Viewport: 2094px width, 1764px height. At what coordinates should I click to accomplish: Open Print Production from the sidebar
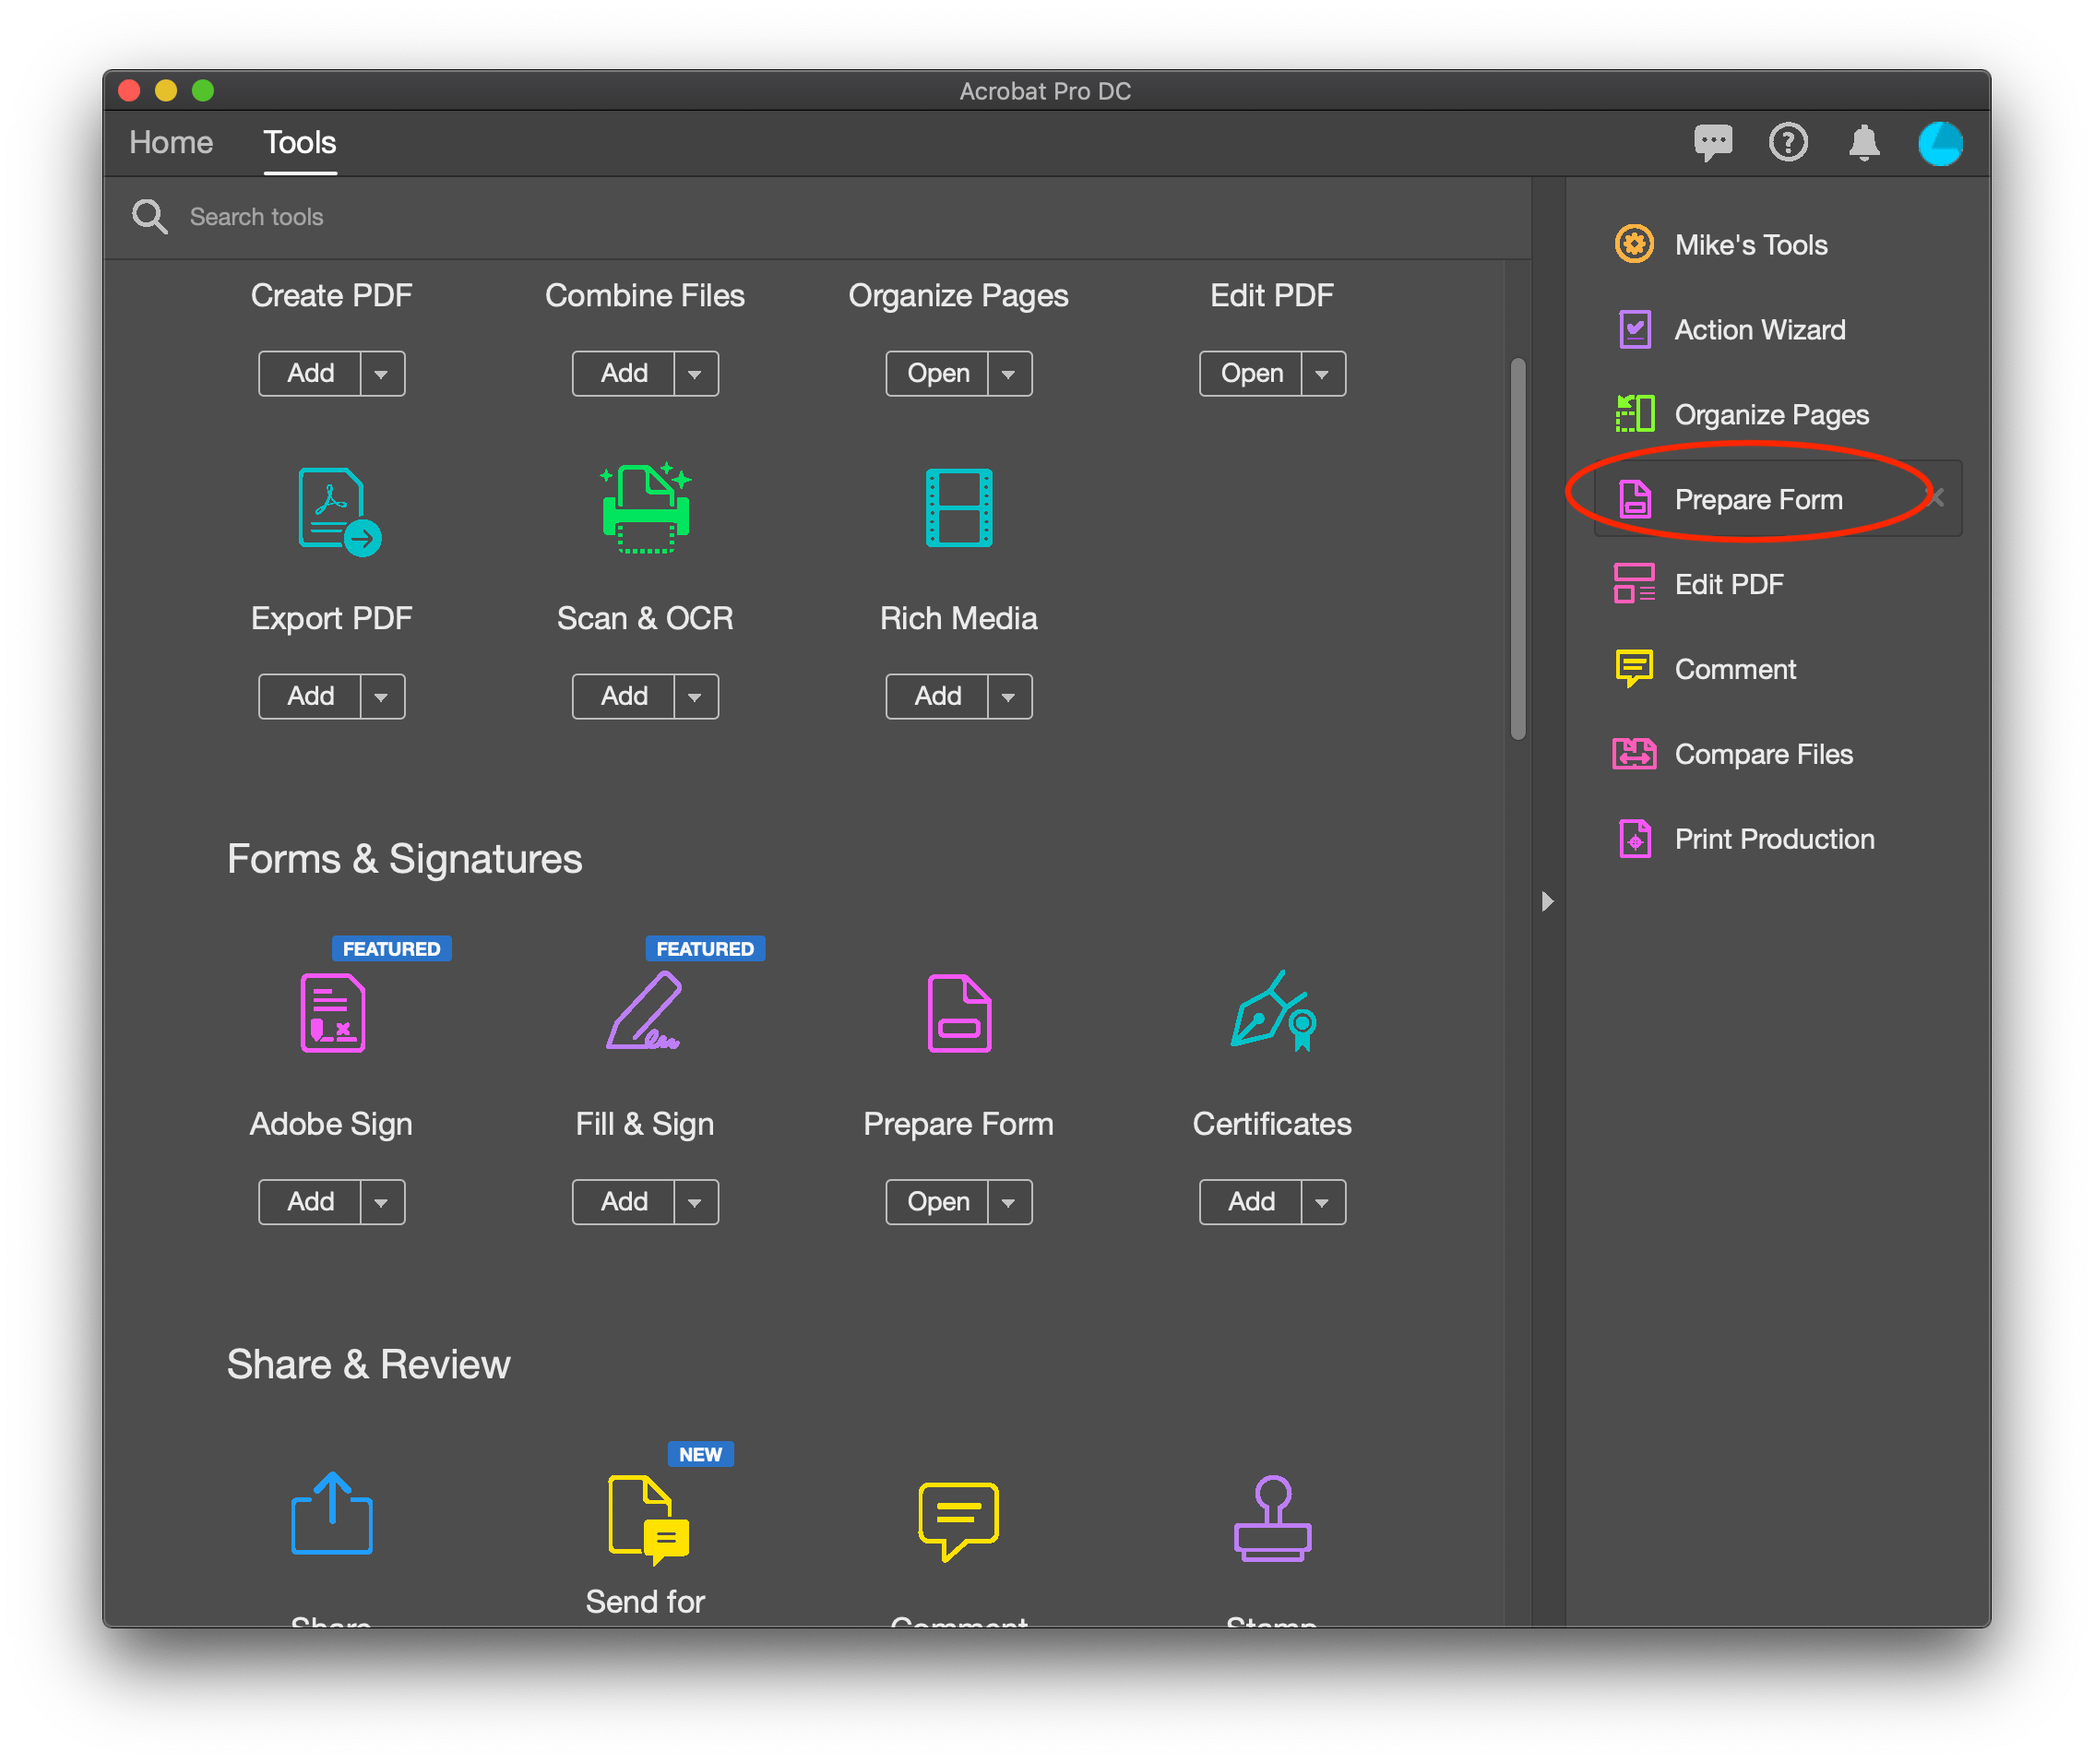(x=1774, y=839)
